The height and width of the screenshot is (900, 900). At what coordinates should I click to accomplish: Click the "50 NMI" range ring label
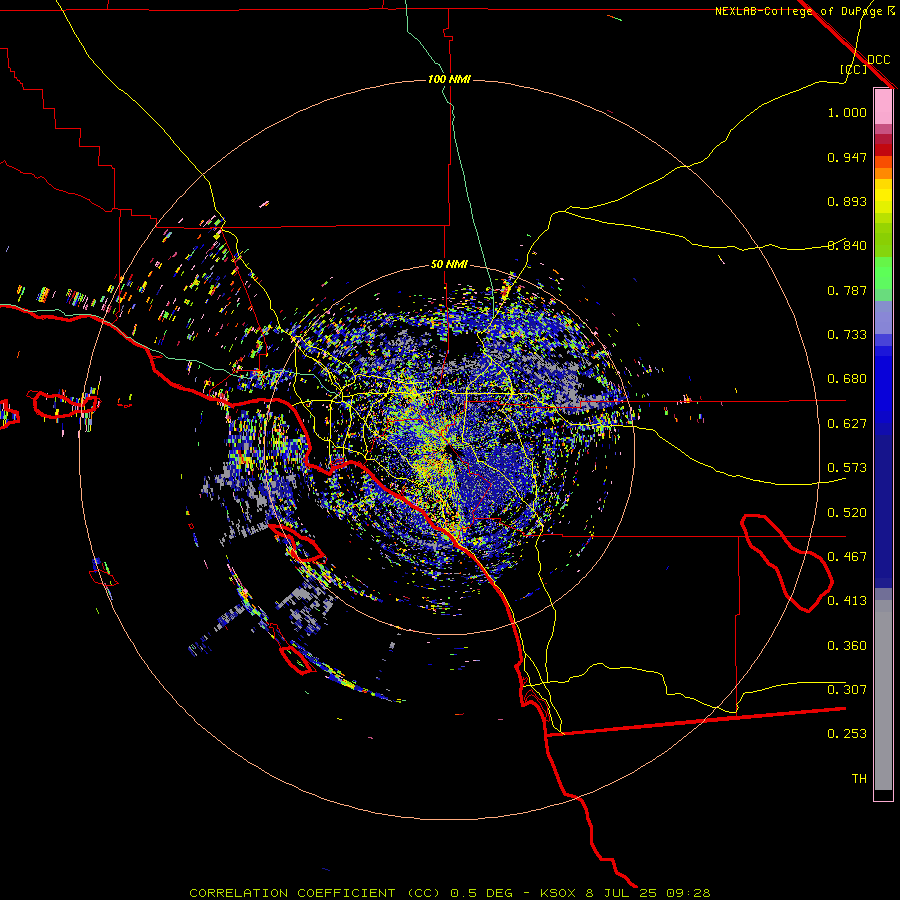click(449, 264)
